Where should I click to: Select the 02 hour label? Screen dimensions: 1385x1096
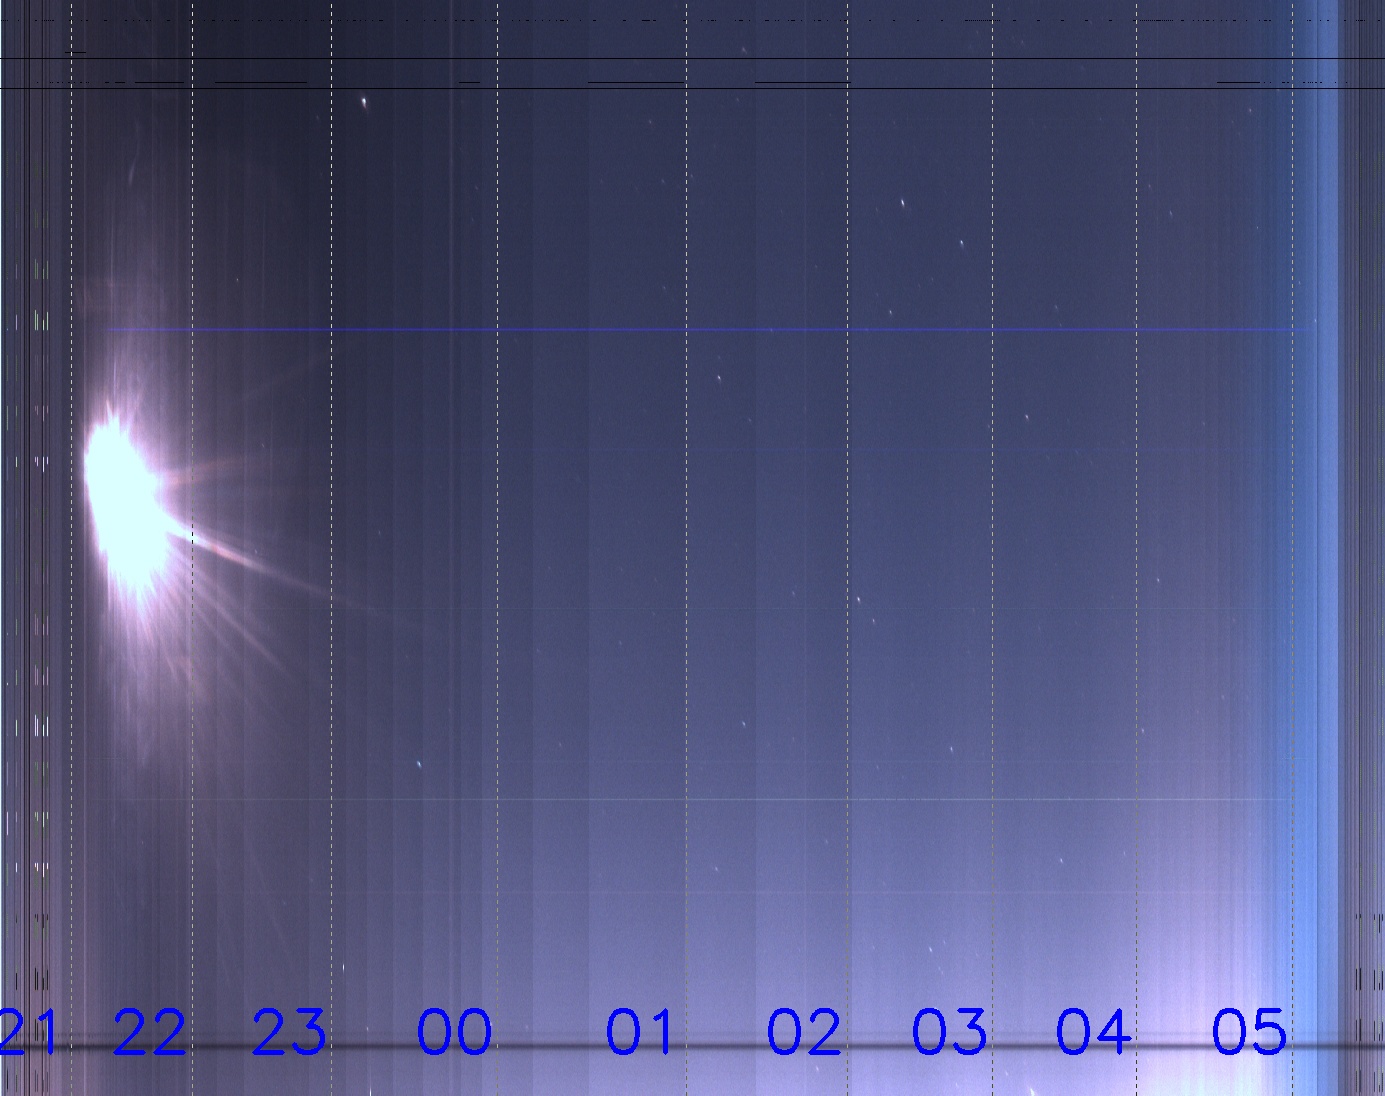click(804, 1032)
